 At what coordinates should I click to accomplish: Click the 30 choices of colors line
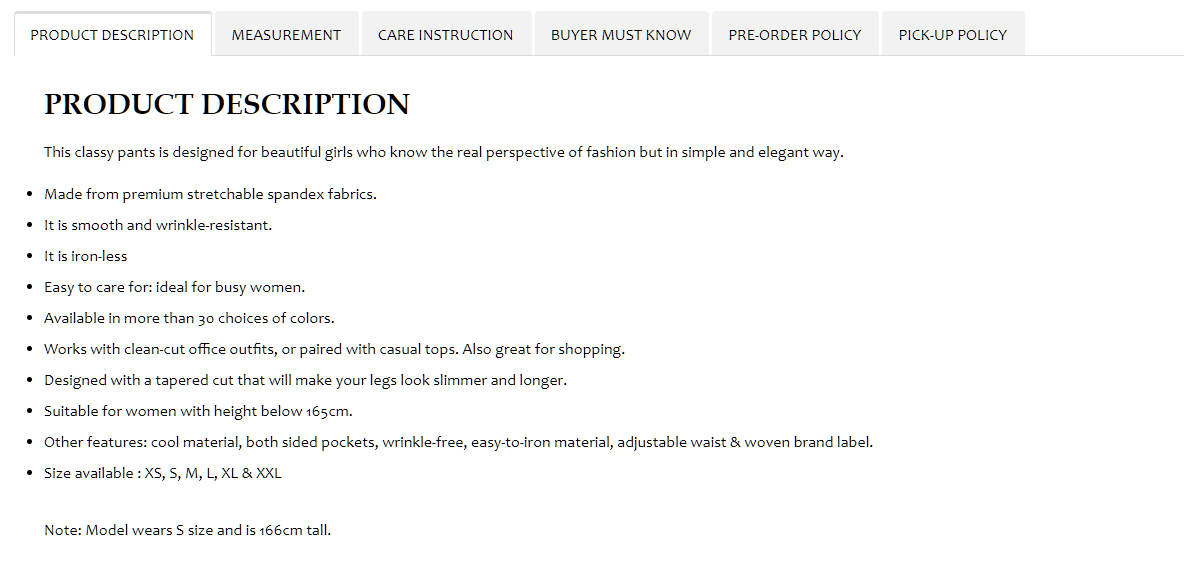(x=190, y=318)
